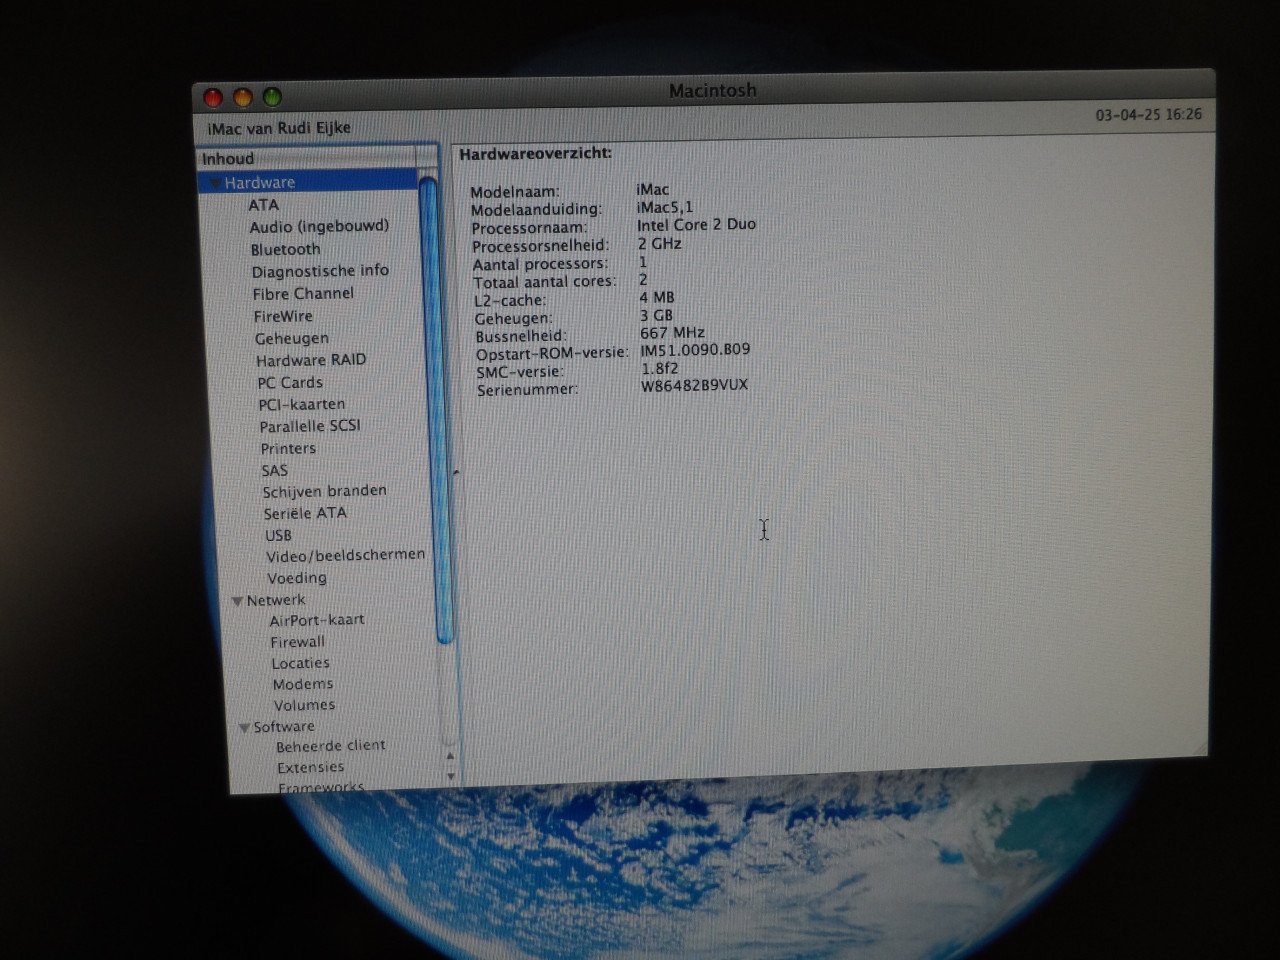1280x960 pixels.
Task: Click the Bussnelheid value 667 MHz
Action: tap(672, 332)
